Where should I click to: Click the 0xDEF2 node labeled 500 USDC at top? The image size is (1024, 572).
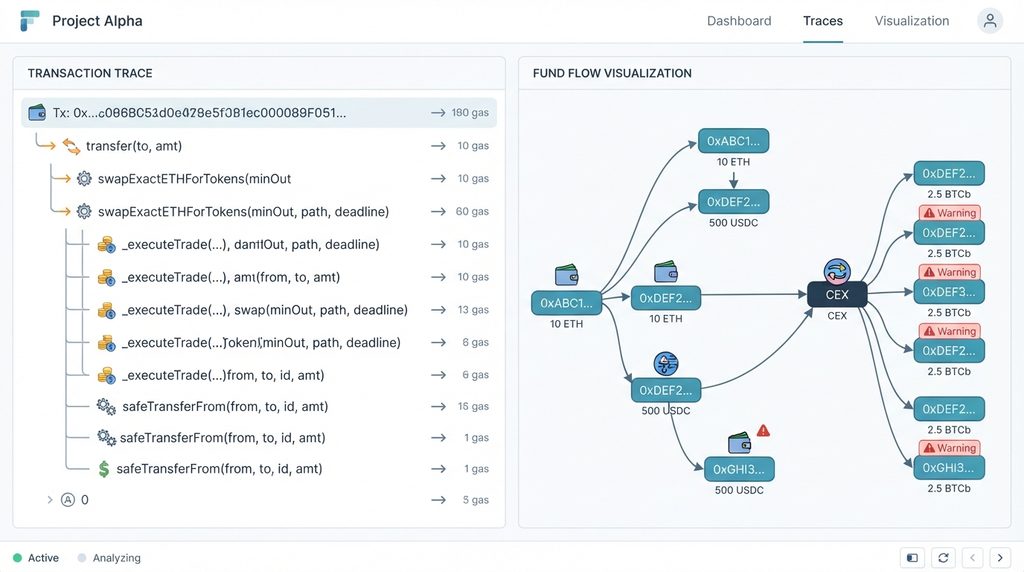(x=733, y=202)
